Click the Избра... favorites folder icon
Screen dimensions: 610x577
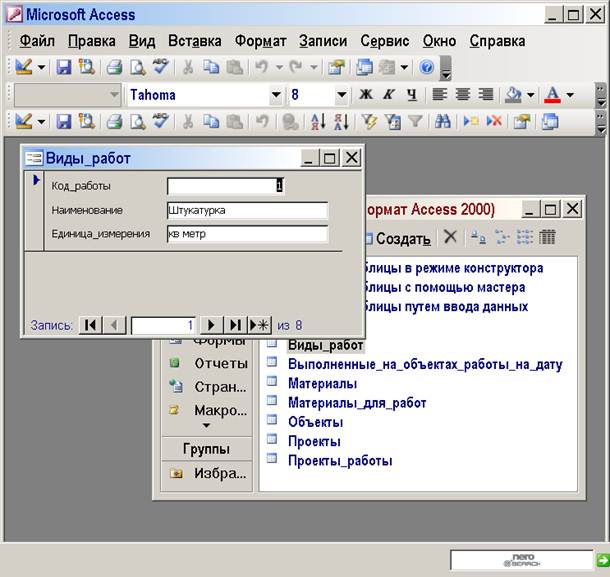pyautogui.click(x=176, y=474)
